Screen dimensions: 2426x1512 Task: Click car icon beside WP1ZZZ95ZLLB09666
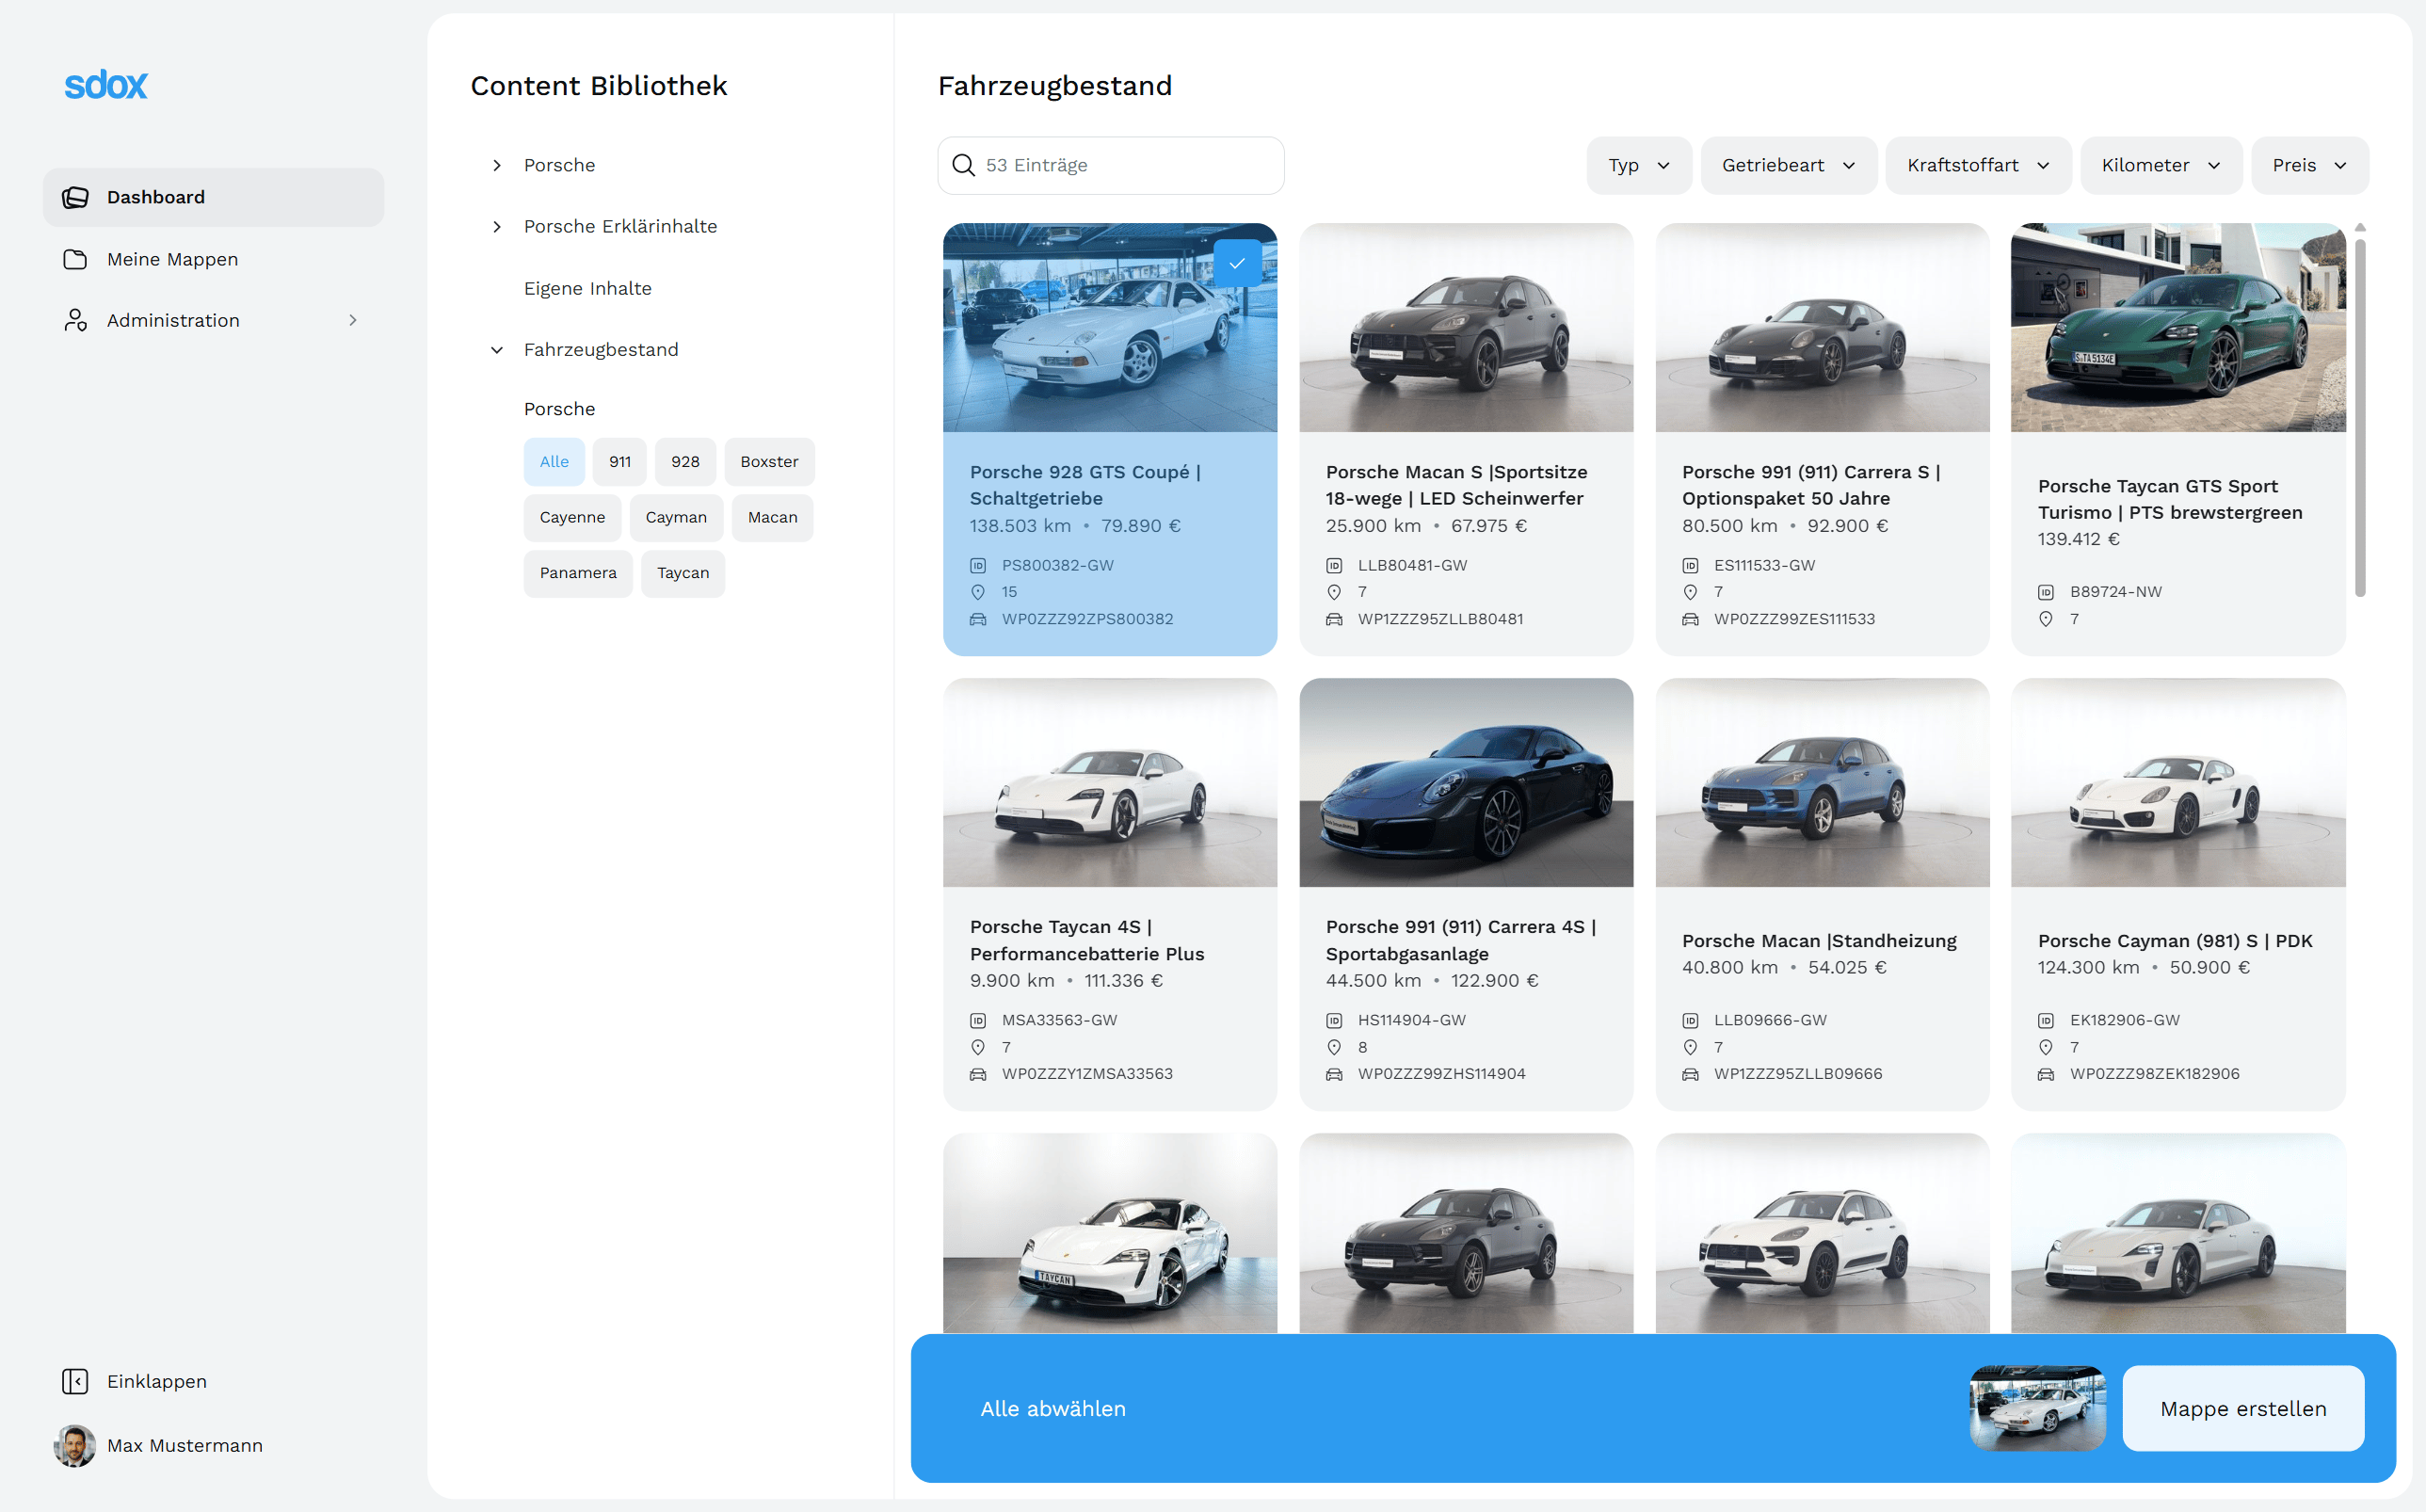pos(1690,1074)
